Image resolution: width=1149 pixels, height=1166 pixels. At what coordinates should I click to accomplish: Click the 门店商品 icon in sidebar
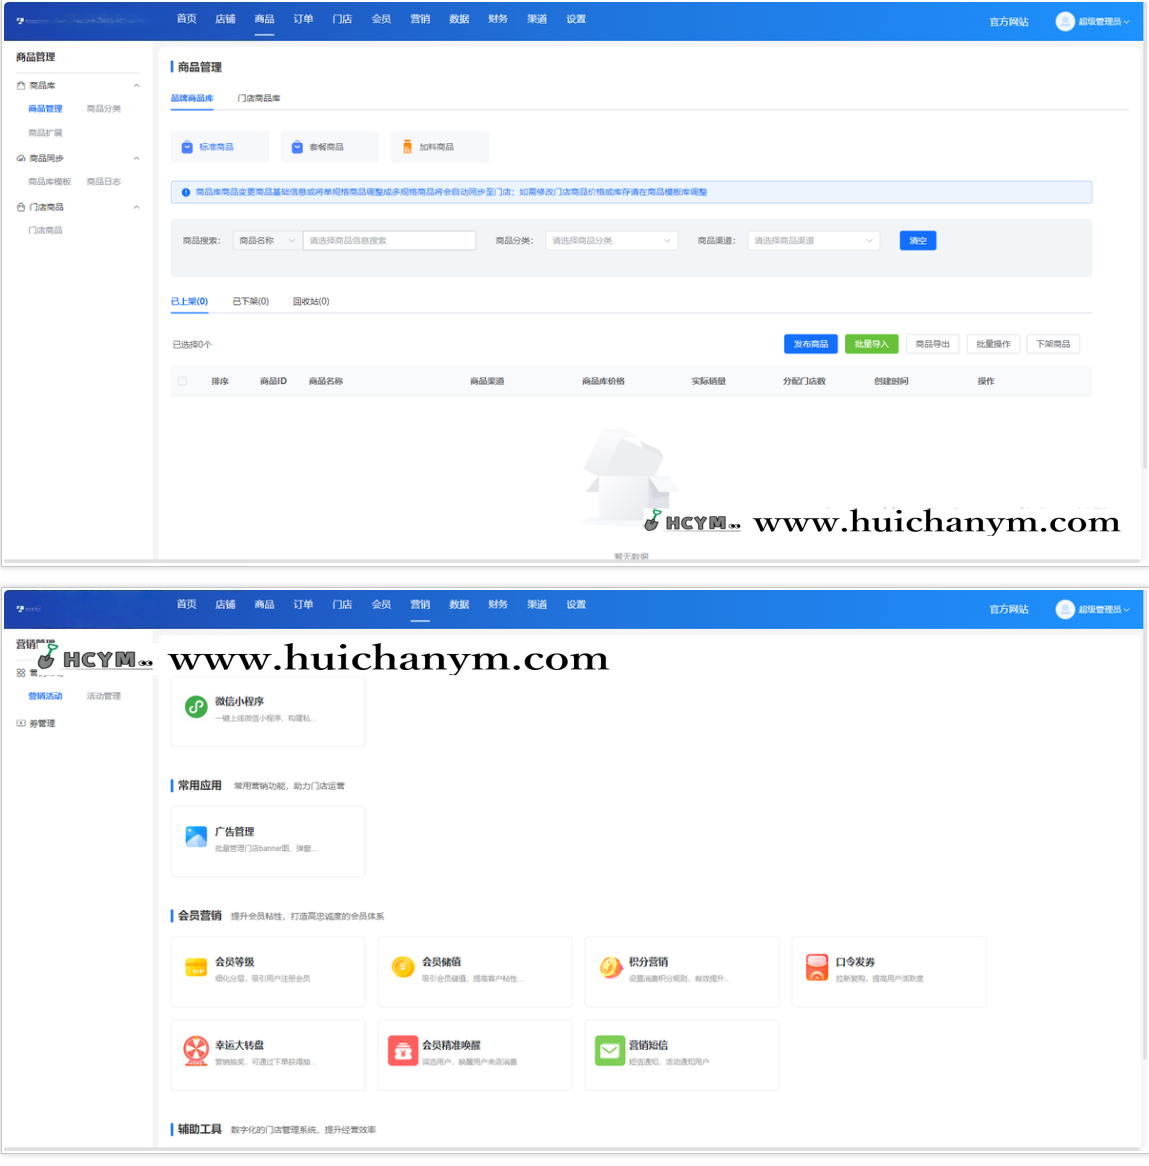pyautogui.click(x=21, y=207)
